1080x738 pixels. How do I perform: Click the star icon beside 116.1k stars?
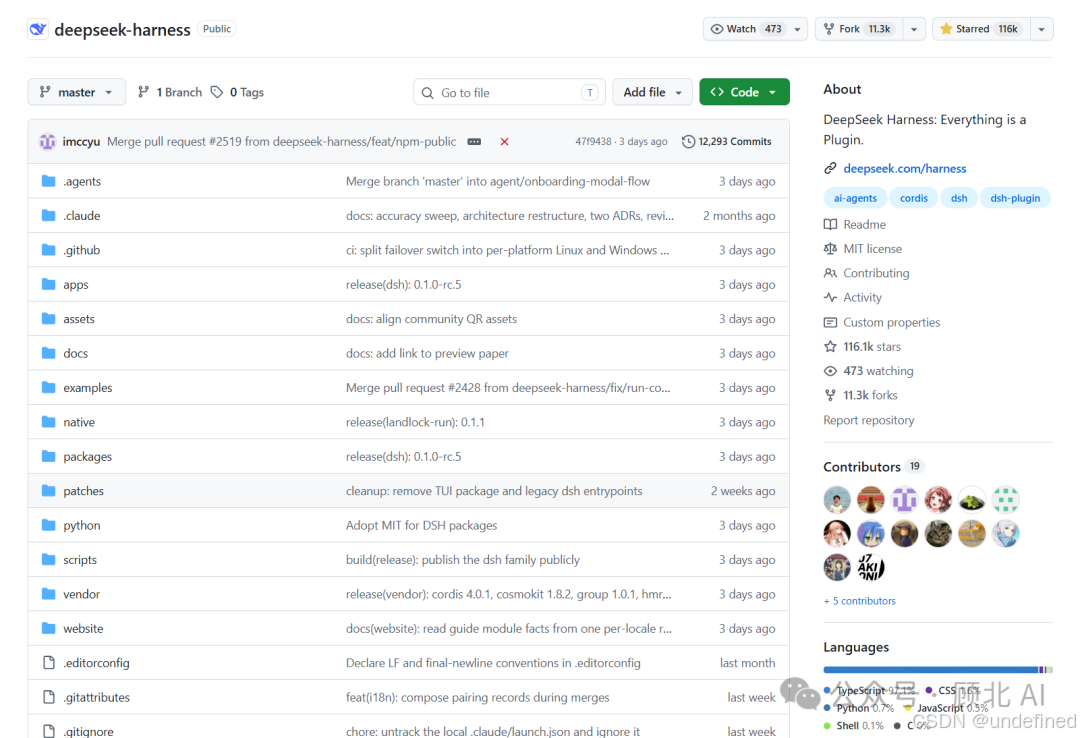coord(831,347)
